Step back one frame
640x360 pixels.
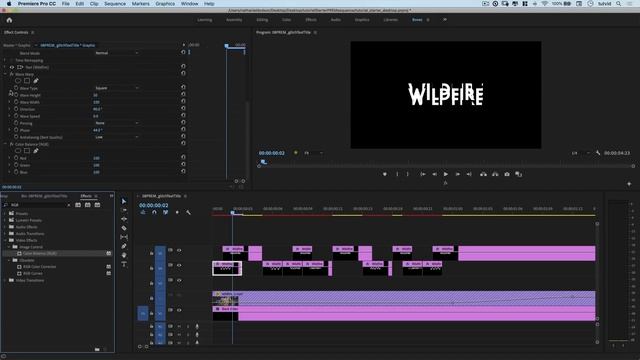click(434, 174)
